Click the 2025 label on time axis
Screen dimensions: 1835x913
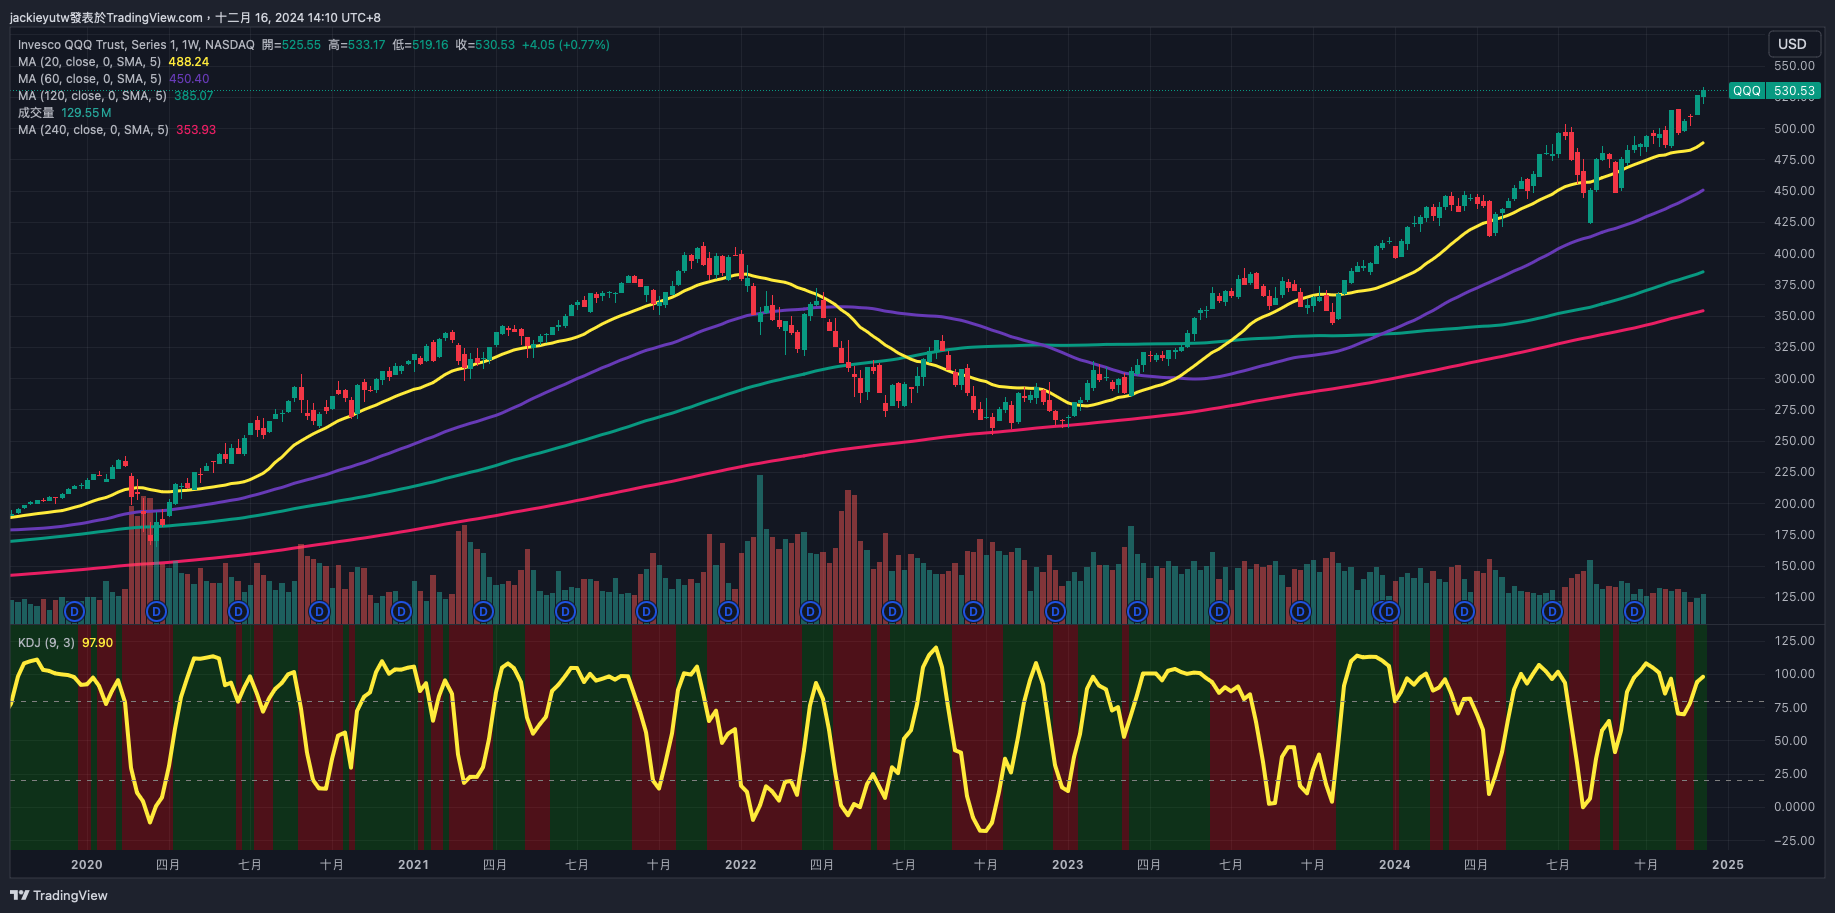[1727, 865]
